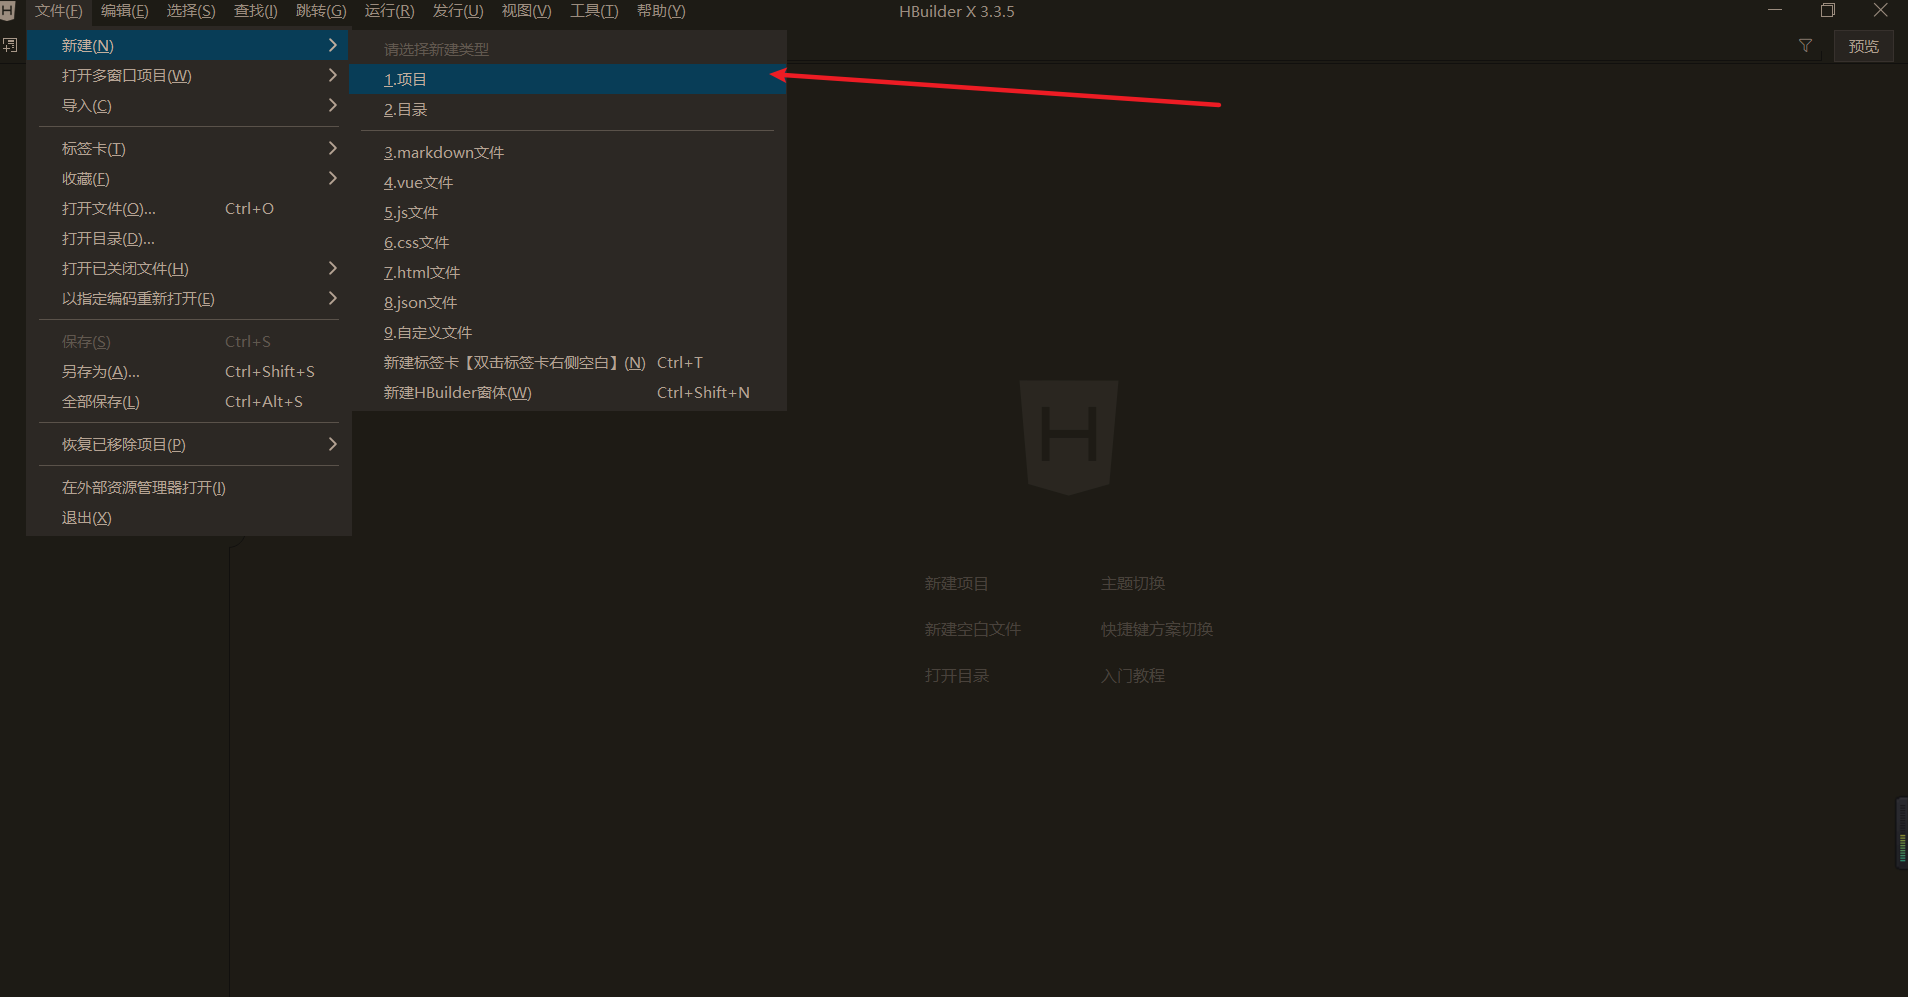Click the HBuilder X app logo icon
Viewport: 1908px width, 997px height.
click(7, 11)
